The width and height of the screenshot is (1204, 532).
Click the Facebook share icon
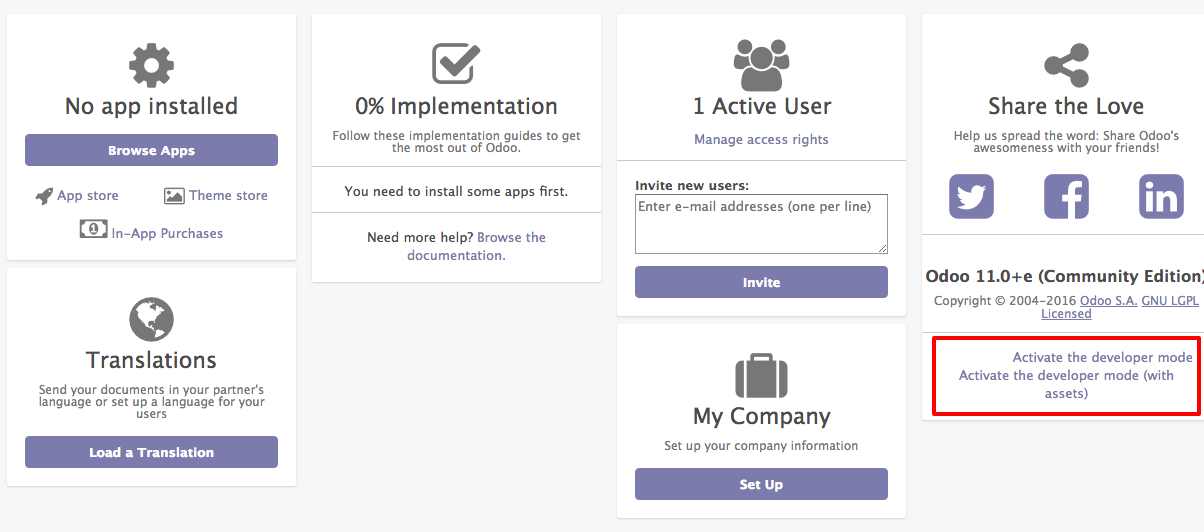tap(1066, 196)
